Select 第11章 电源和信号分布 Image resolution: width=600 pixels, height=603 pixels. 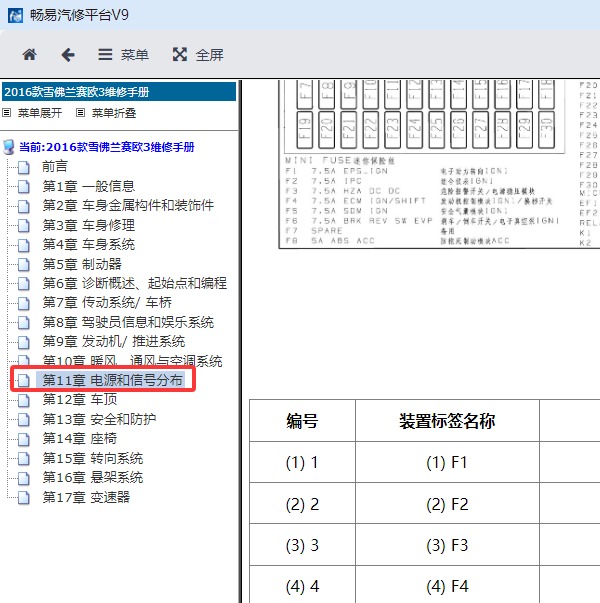[x=112, y=380]
